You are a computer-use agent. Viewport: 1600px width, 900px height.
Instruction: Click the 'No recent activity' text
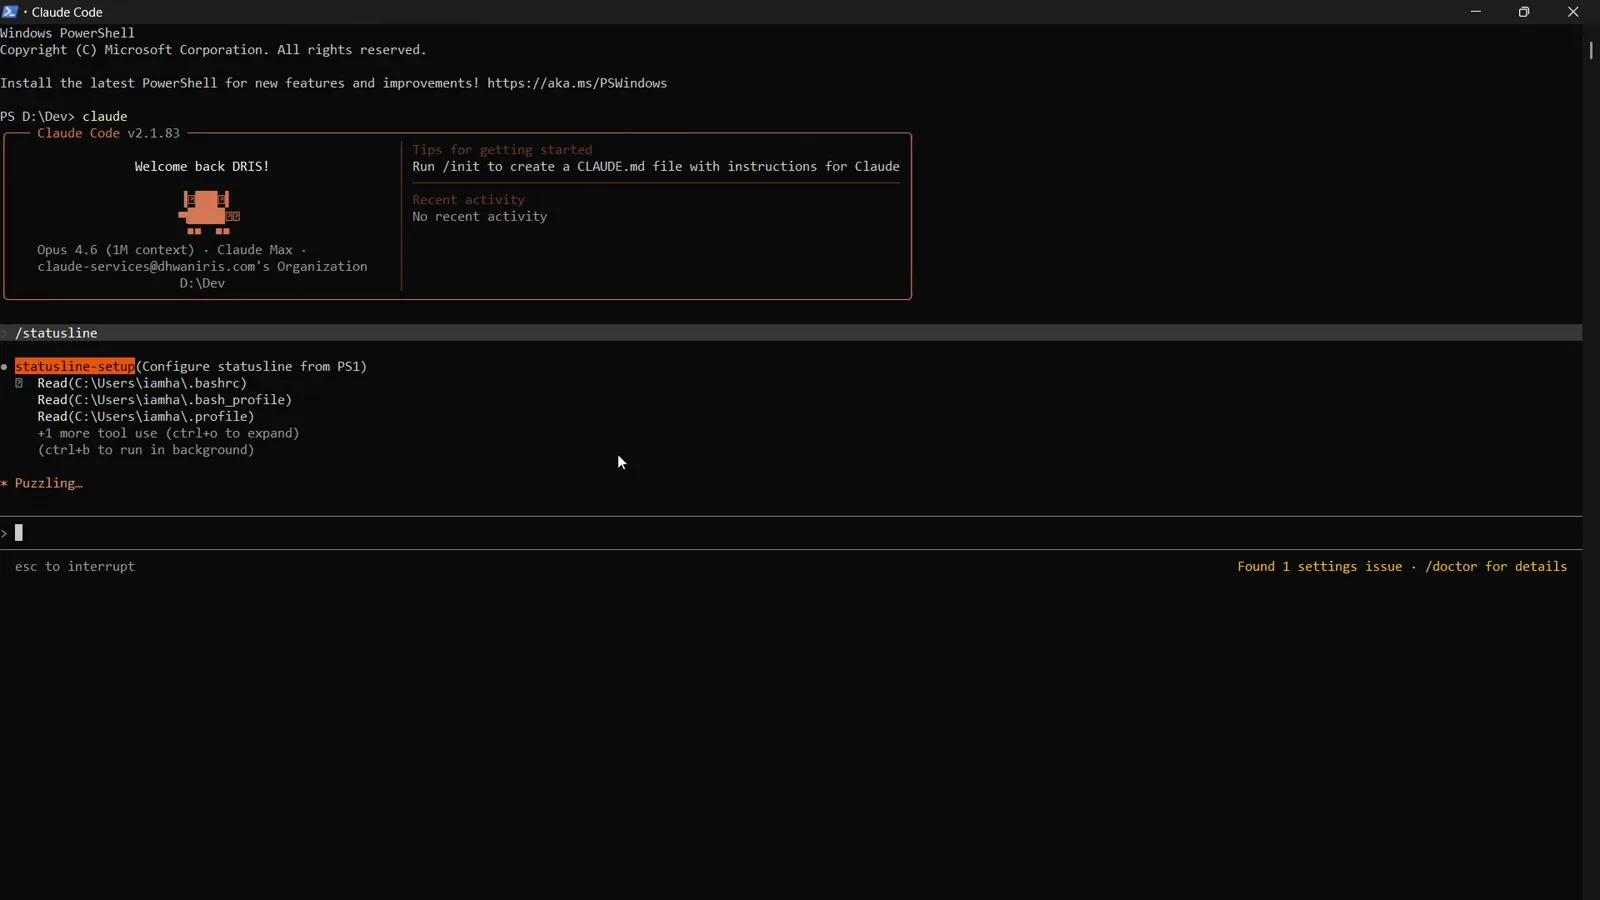coord(480,217)
